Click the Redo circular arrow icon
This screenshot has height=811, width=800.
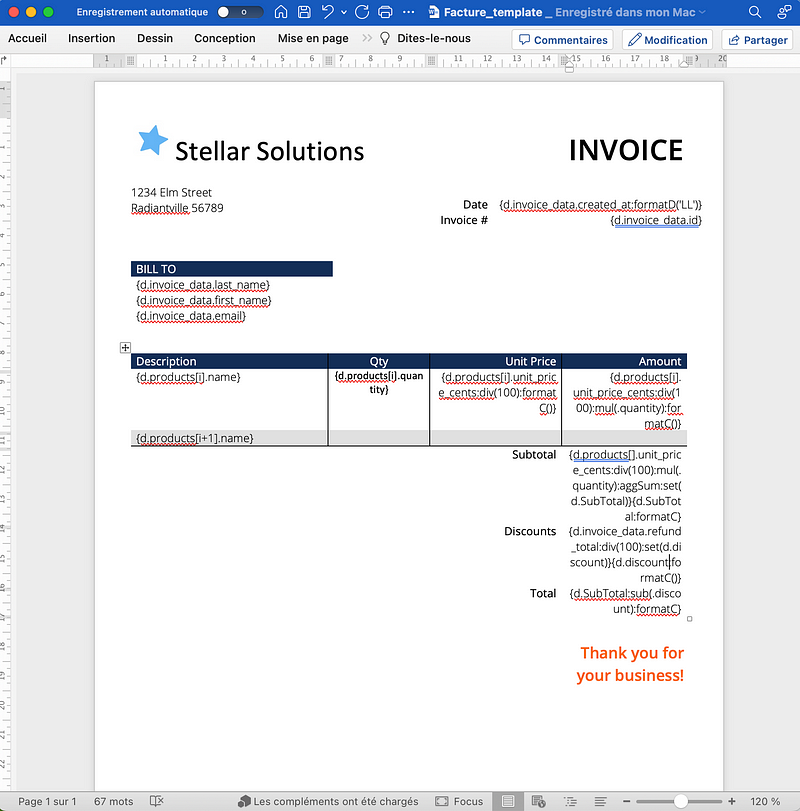coord(362,12)
